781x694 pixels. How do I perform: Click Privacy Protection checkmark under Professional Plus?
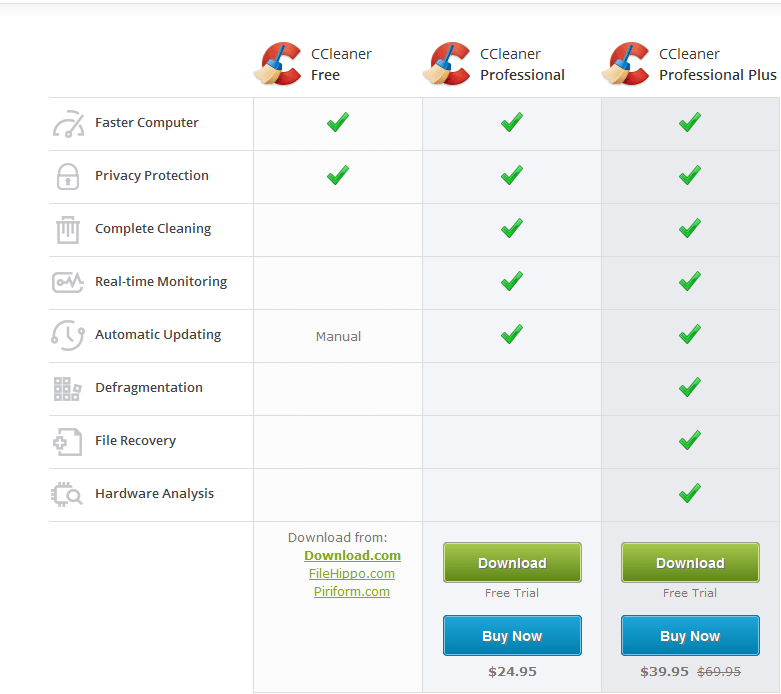point(690,175)
